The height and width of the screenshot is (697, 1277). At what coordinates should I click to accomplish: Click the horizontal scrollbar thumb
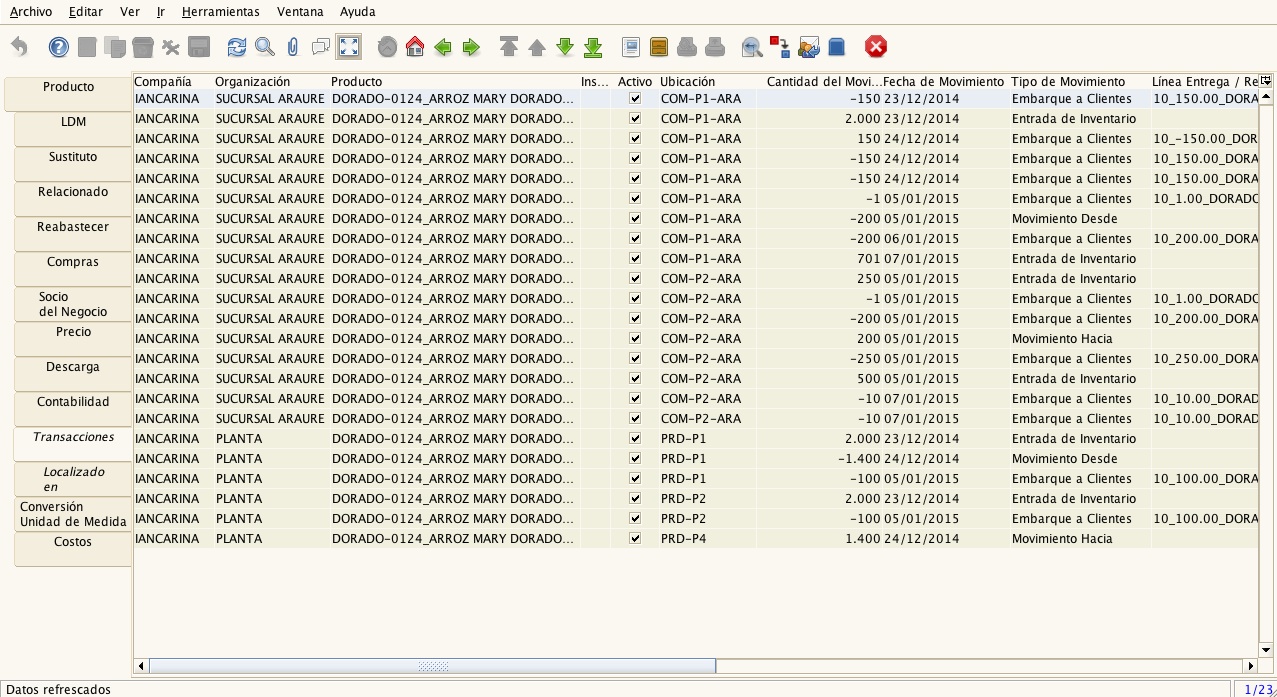click(x=432, y=666)
